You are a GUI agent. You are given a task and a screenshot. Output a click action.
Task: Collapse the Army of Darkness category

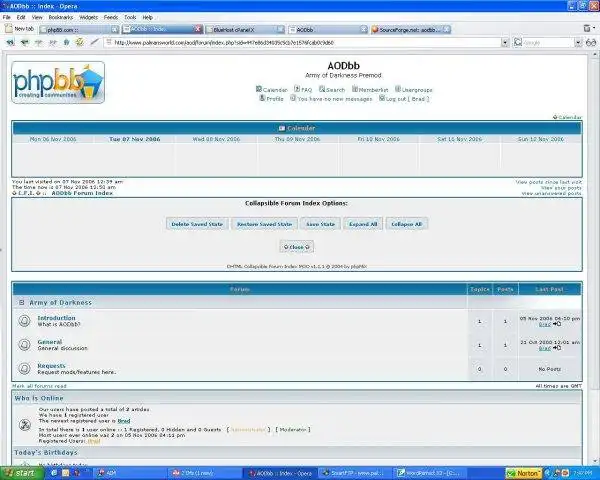(21, 302)
